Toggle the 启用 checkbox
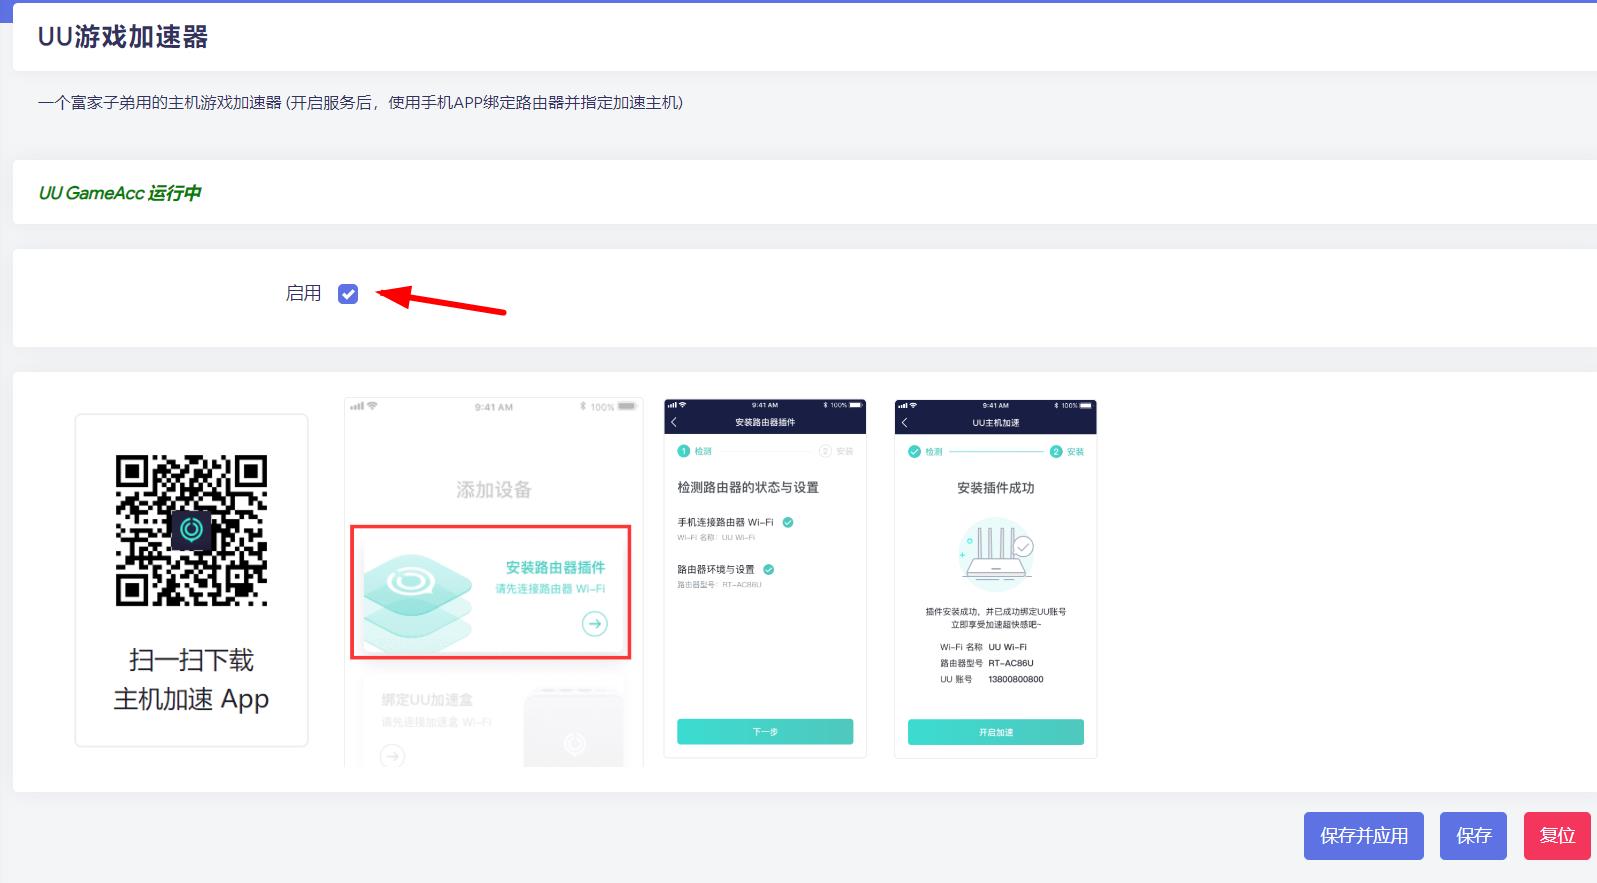Image resolution: width=1597 pixels, height=883 pixels. pos(348,294)
